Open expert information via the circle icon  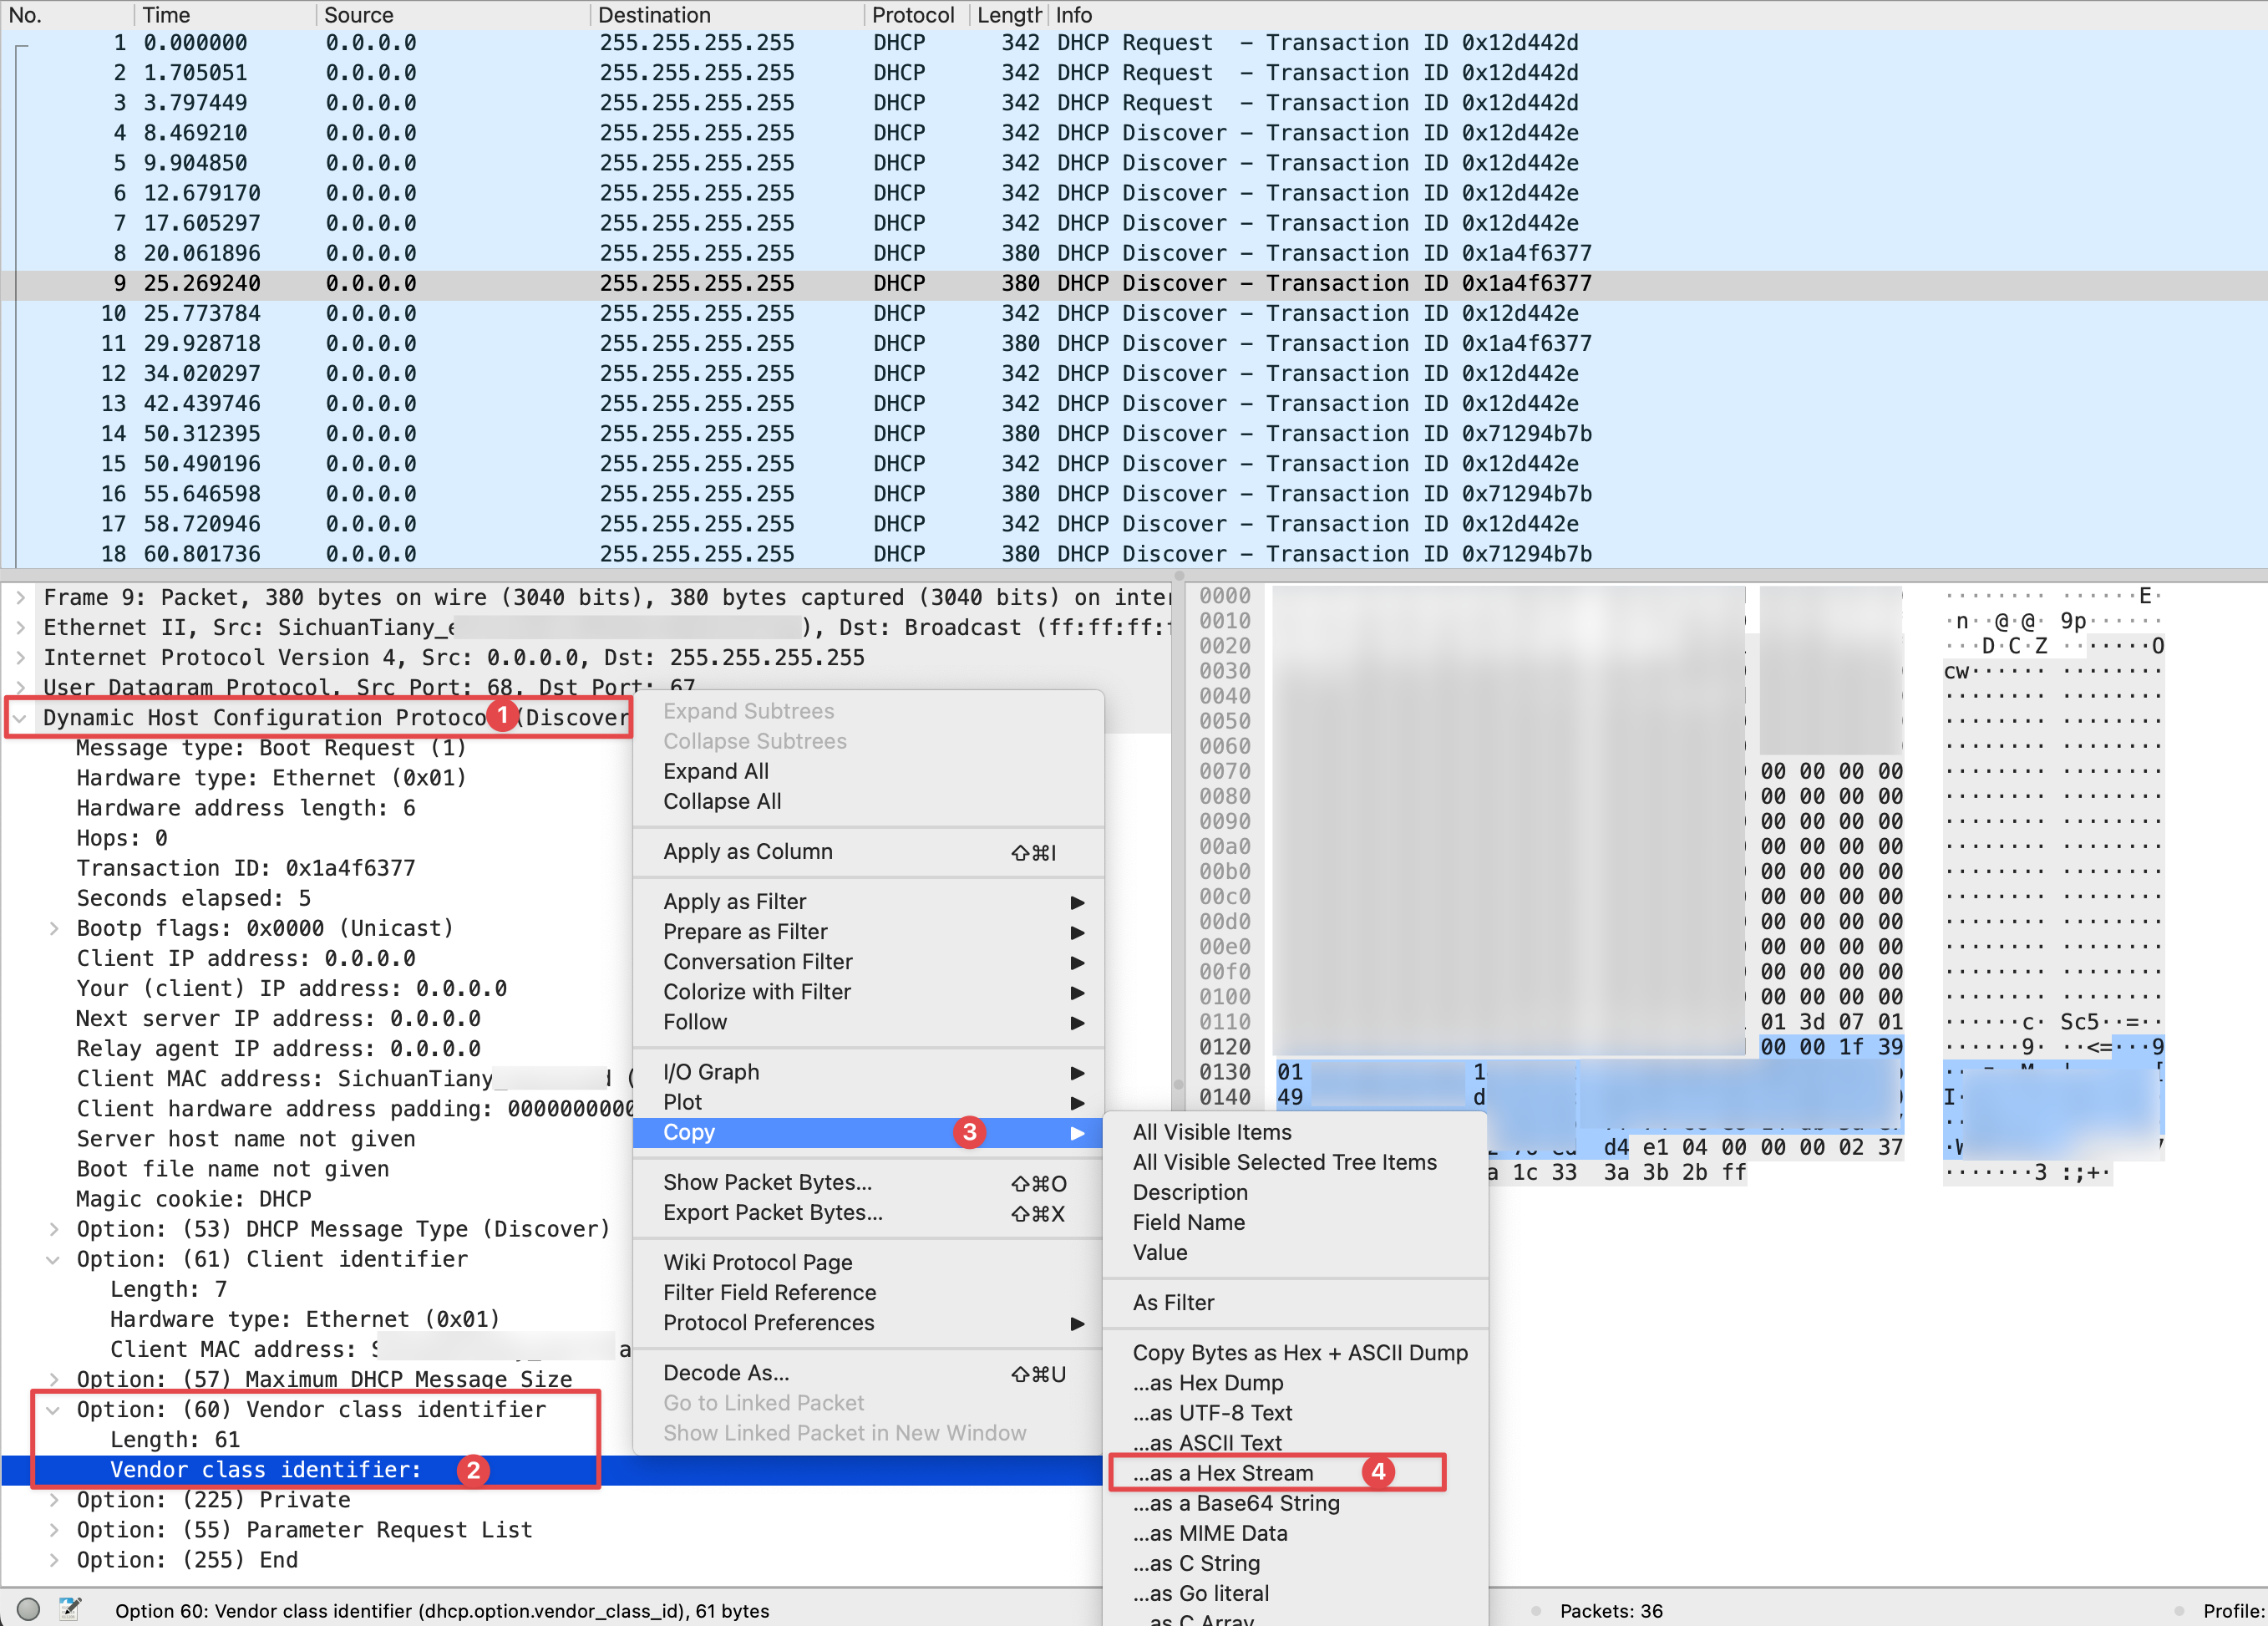pos(29,1610)
